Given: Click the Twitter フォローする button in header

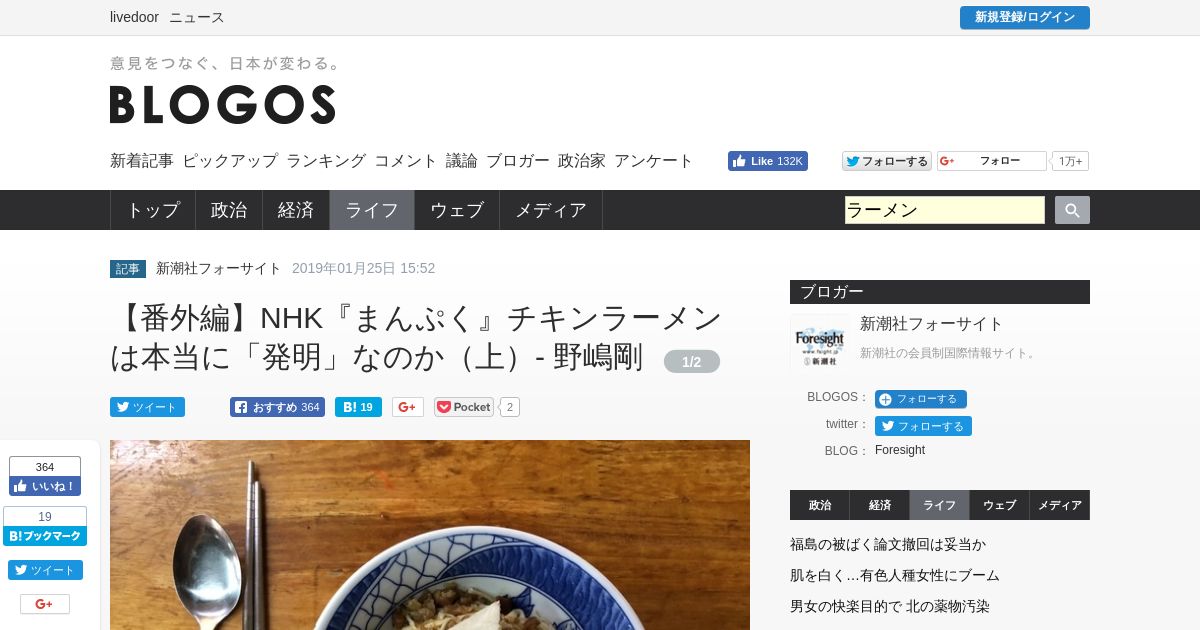Looking at the screenshot, I should pyautogui.click(x=887, y=161).
